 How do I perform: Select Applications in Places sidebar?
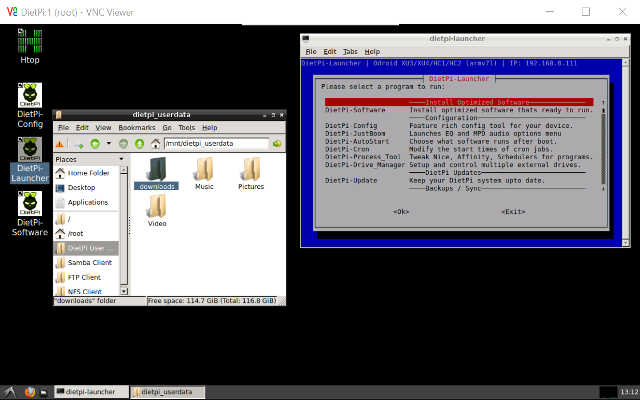point(87,202)
